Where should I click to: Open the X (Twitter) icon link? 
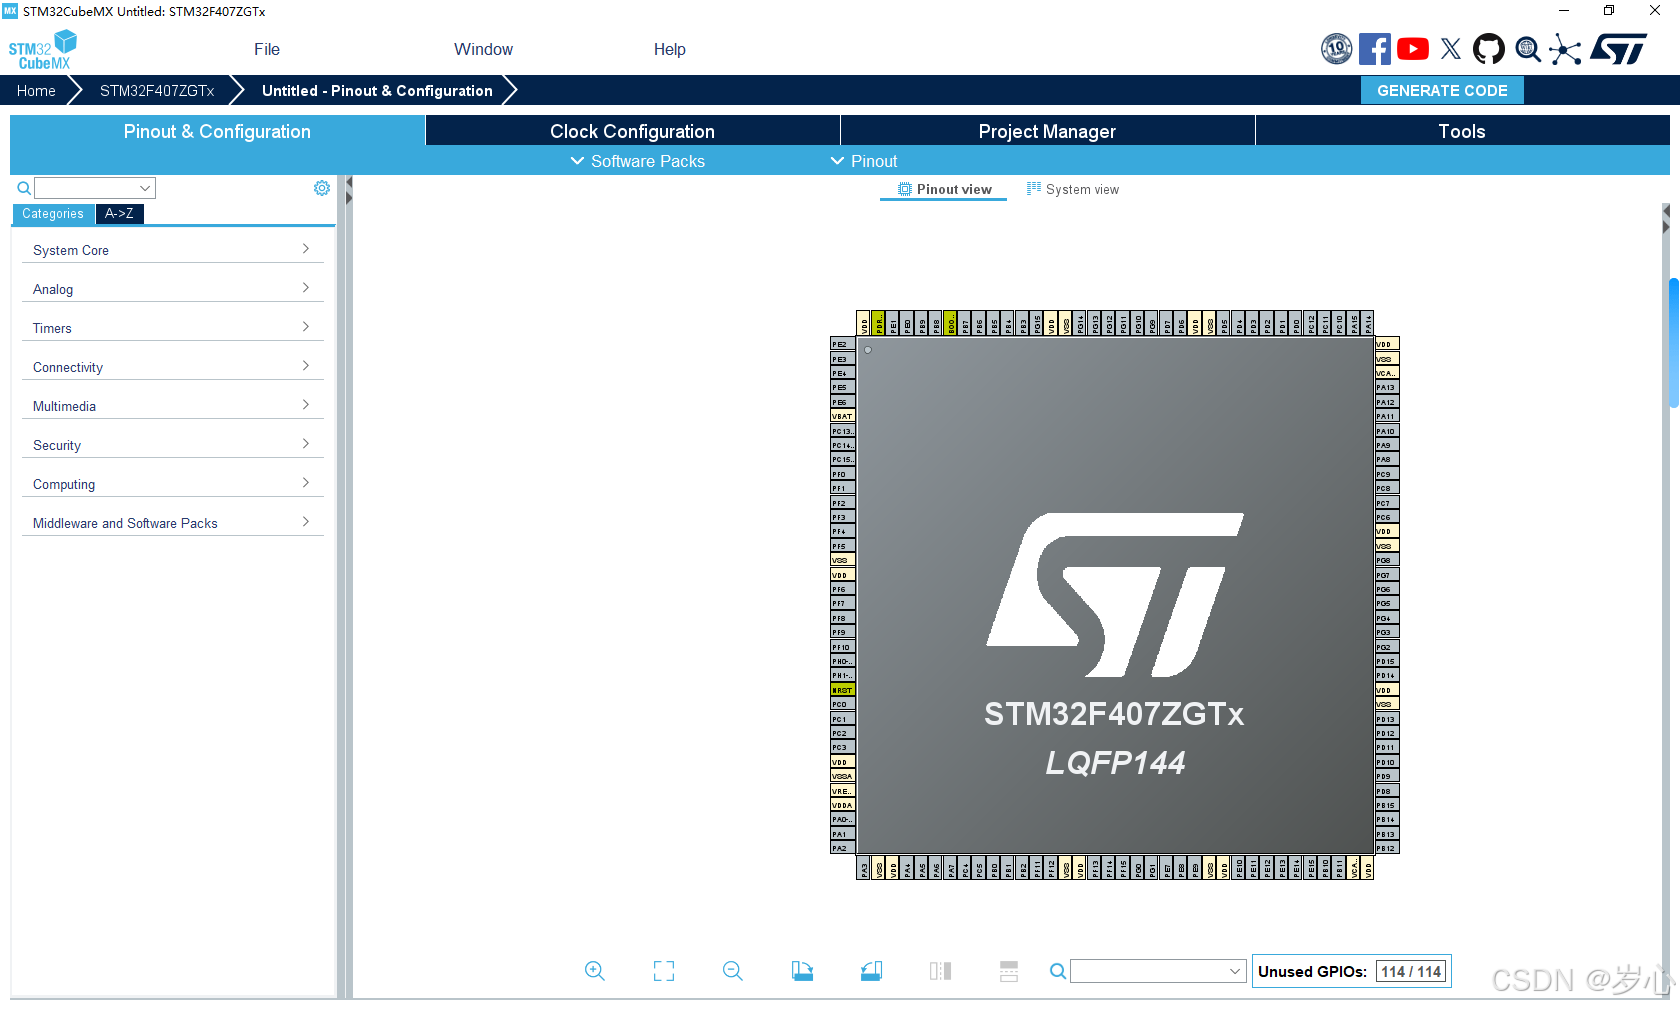(1451, 49)
